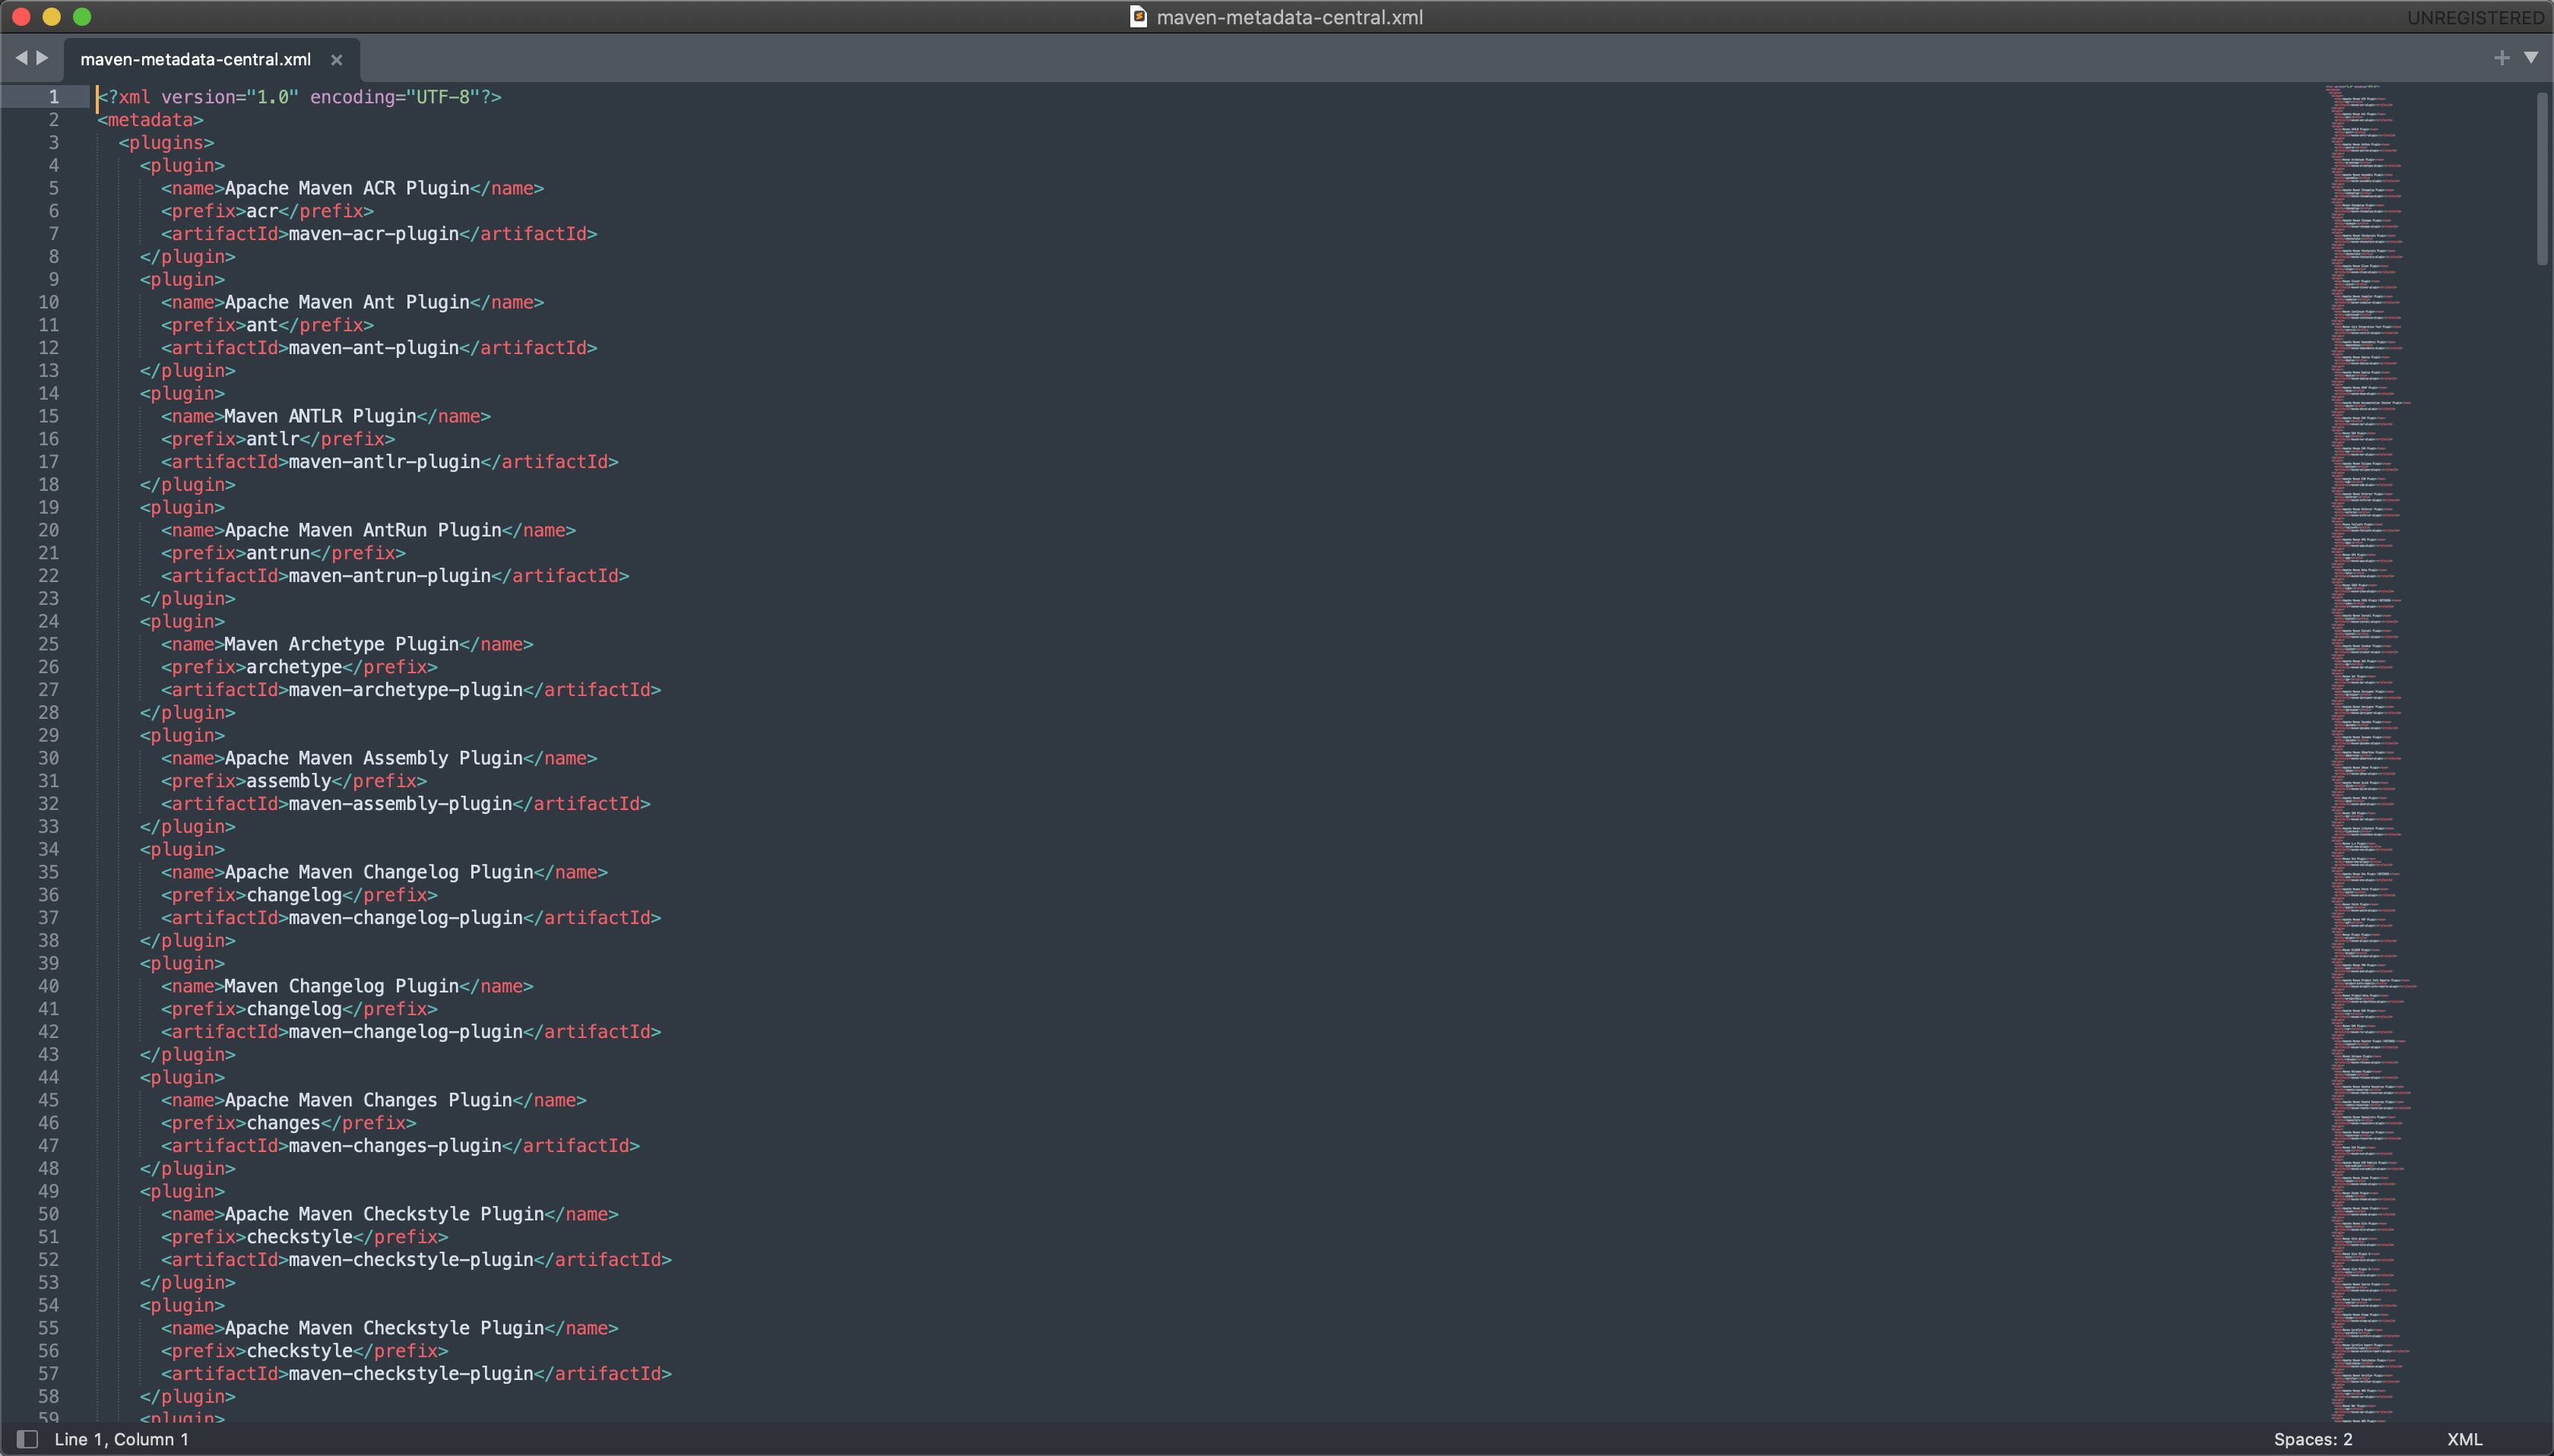This screenshot has height=1456, width=2554.
Task: Click the next tab right arrow
Action: point(43,58)
